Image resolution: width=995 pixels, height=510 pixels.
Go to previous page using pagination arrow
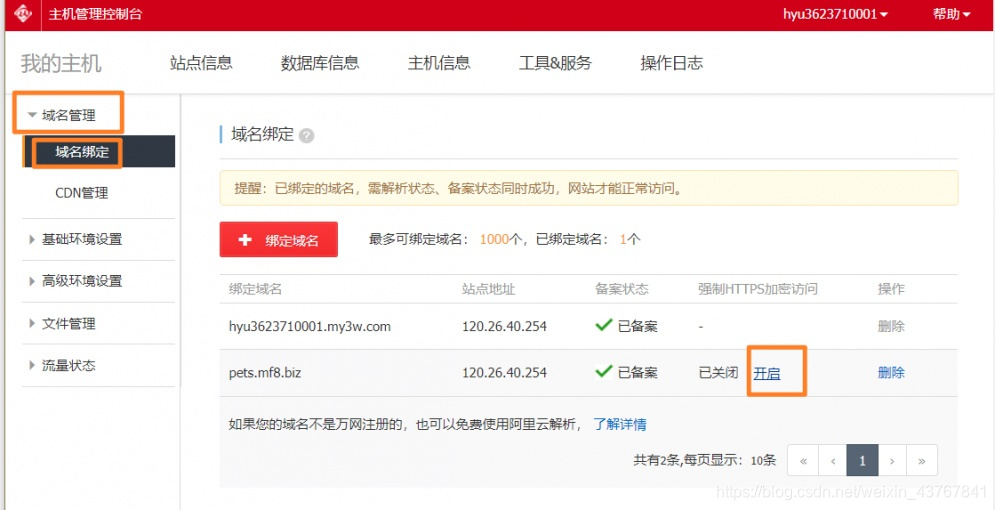(x=832, y=460)
